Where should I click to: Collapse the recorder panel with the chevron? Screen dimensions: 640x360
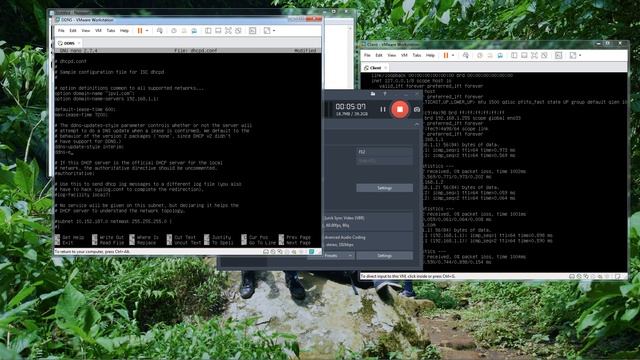click(417, 124)
